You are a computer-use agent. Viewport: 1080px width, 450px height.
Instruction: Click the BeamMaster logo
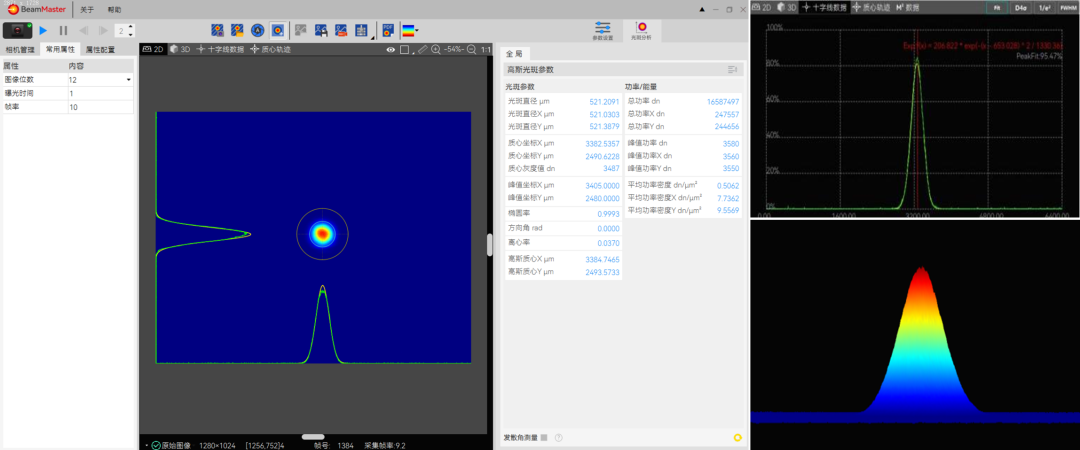[37, 10]
